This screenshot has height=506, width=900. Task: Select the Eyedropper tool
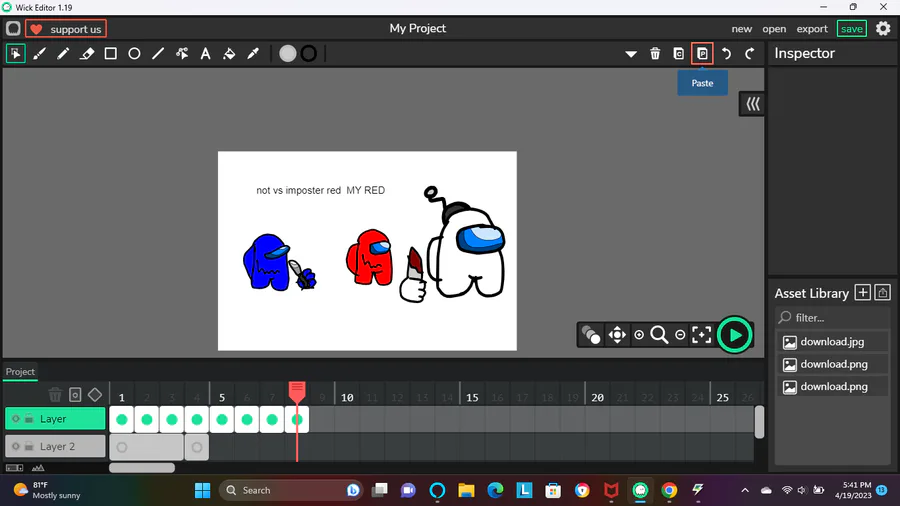[x=253, y=53]
